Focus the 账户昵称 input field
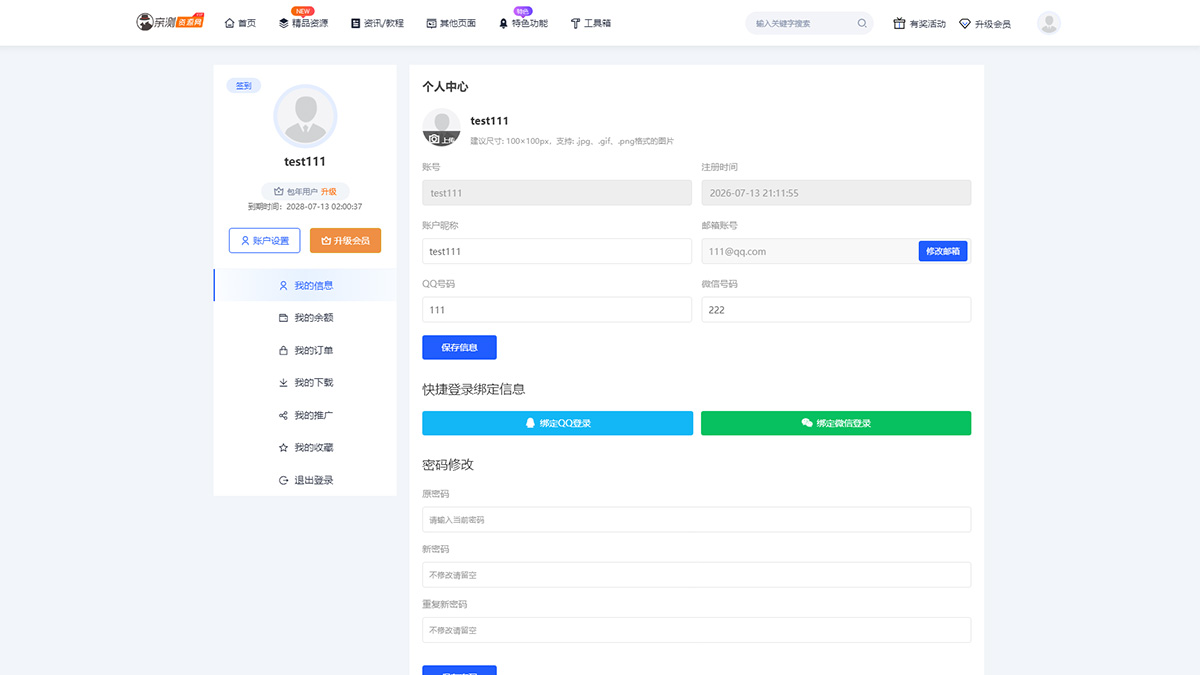Viewport: 1200px width, 675px height. coord(557,251)
